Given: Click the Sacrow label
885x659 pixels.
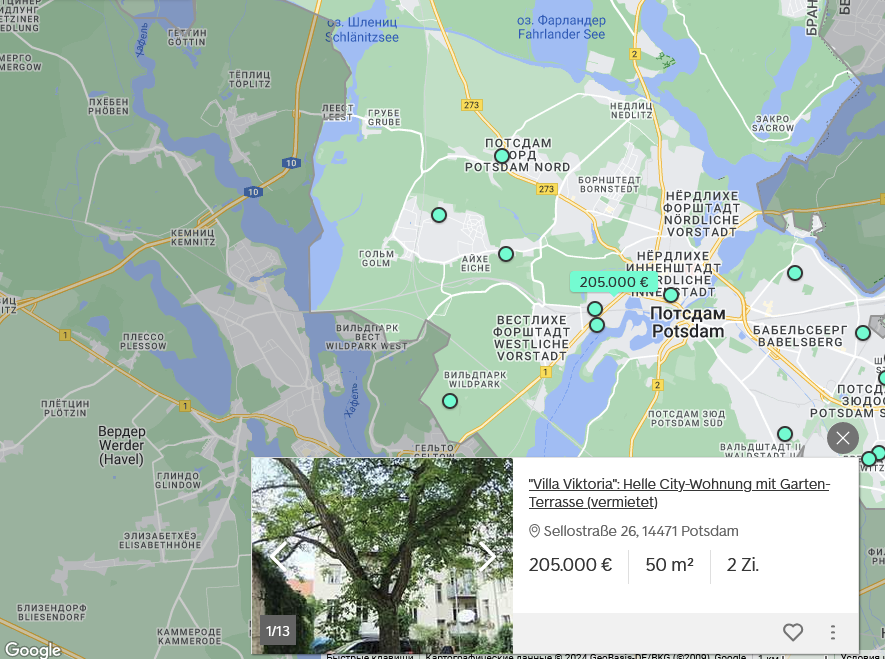Looking at the screenshot, I should click(x=773, y=124).
